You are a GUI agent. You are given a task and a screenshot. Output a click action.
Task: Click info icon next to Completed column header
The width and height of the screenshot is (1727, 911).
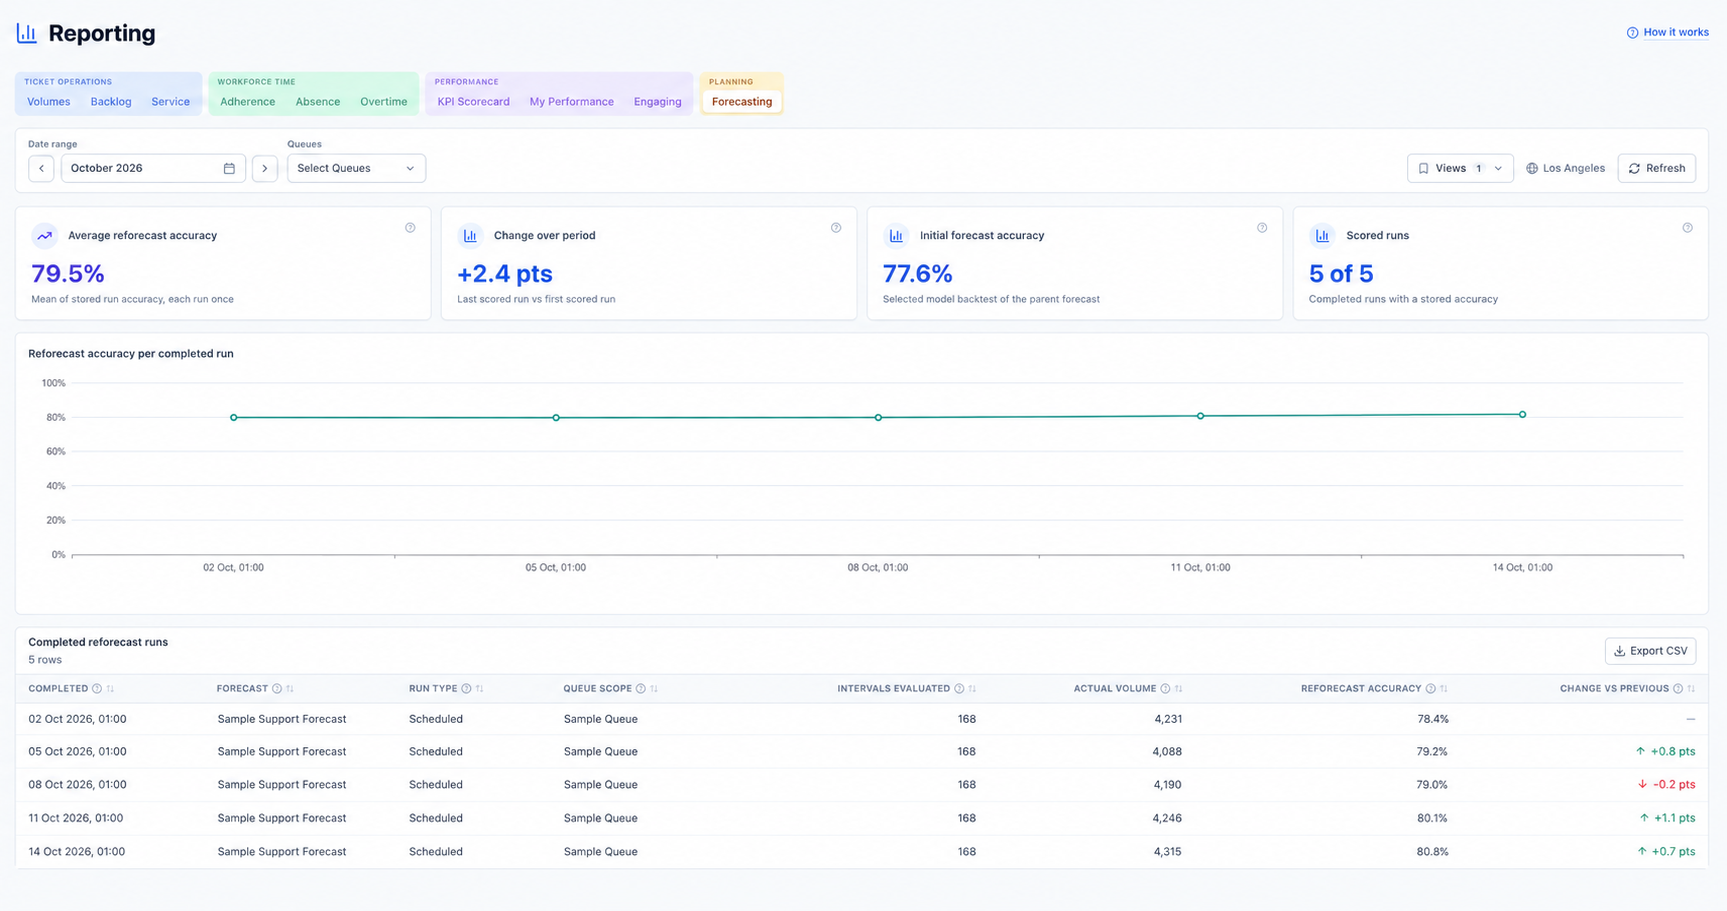[x=97, y=689]
